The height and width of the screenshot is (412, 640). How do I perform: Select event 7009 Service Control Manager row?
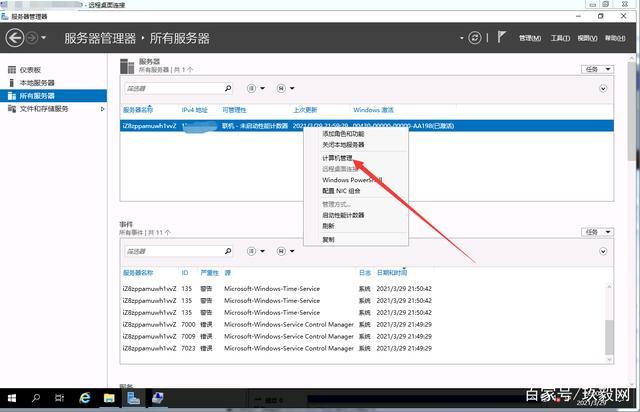point(278,336)
